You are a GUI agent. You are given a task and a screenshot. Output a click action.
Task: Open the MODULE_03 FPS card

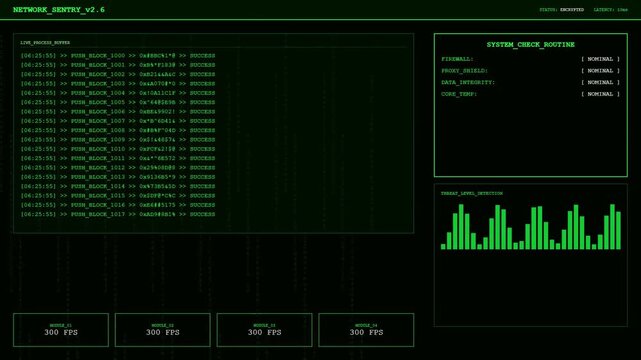(264, 330)
